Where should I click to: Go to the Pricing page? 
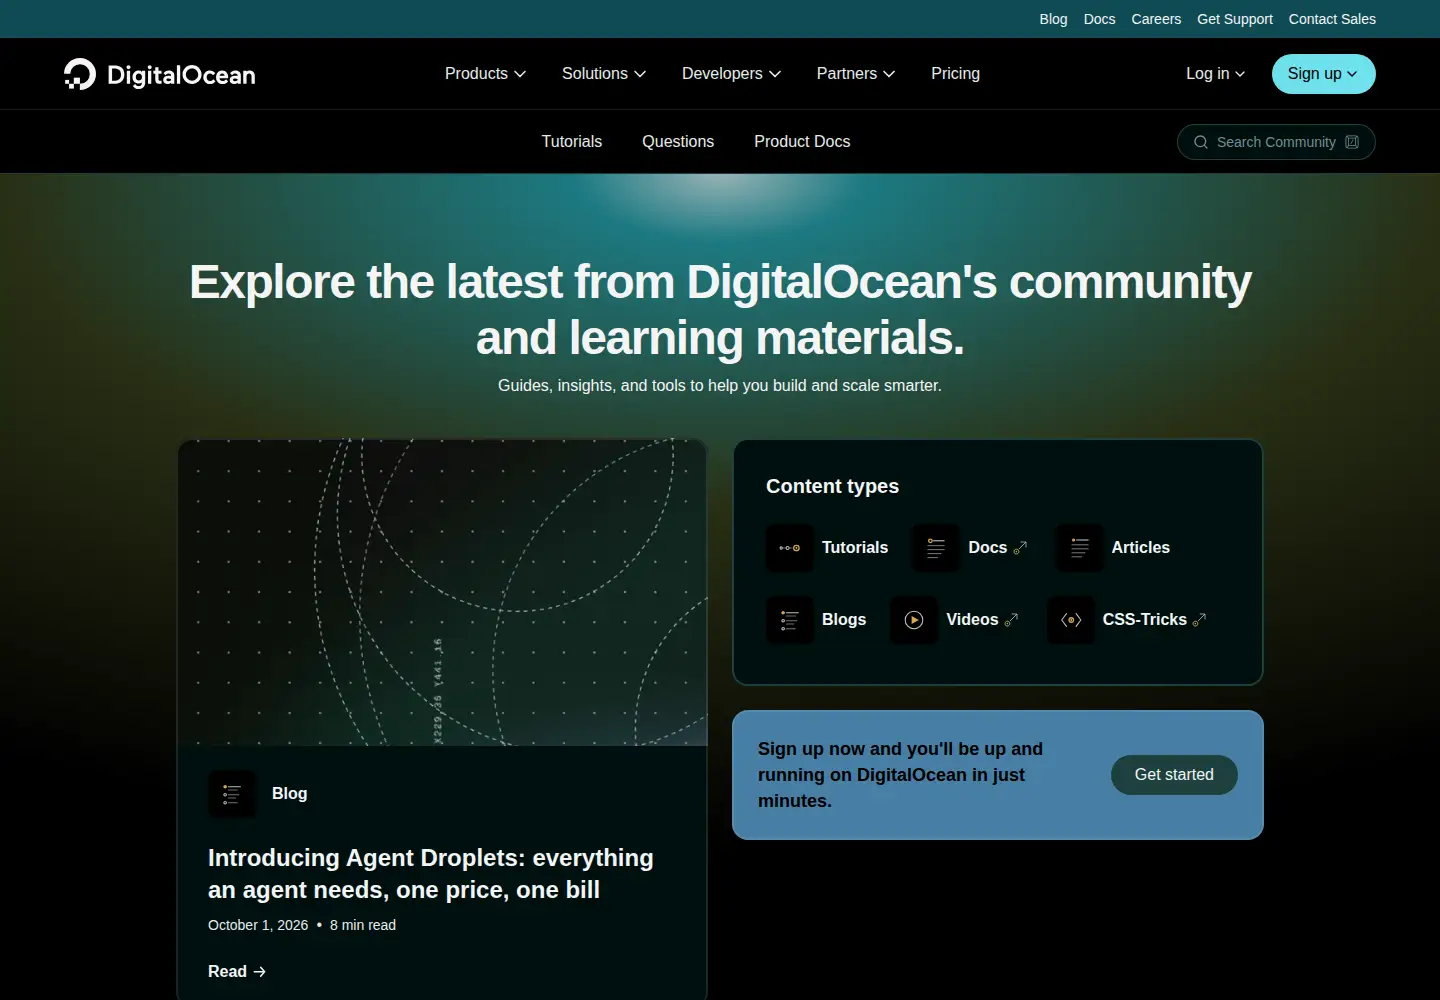click(x=955, y=74)
